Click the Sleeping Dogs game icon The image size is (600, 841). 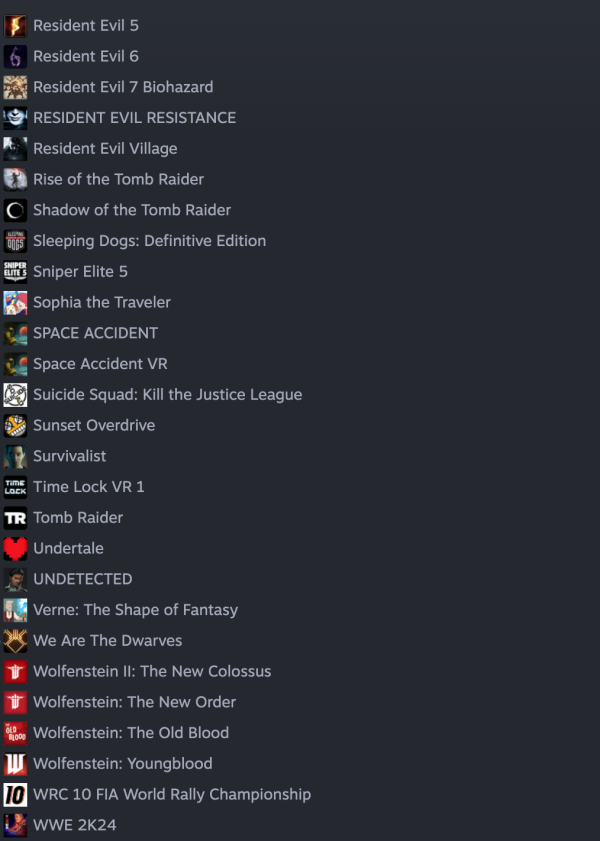(15, 241)
